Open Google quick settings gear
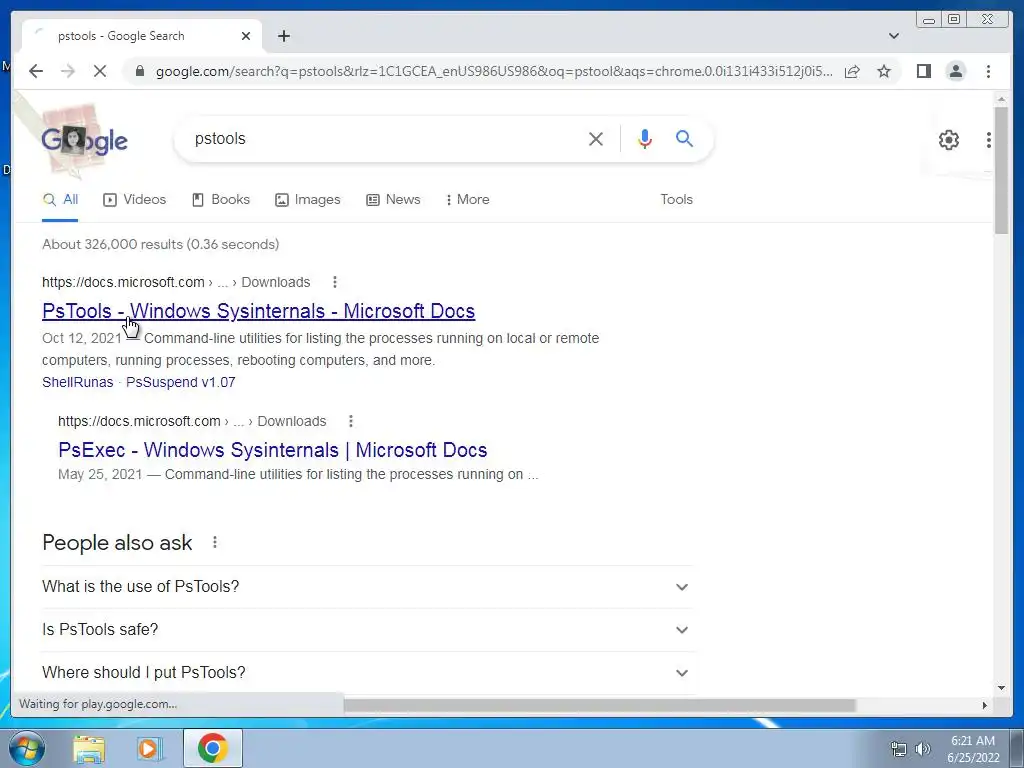Viewport: 1024px width, 768px height. point(949,140)
